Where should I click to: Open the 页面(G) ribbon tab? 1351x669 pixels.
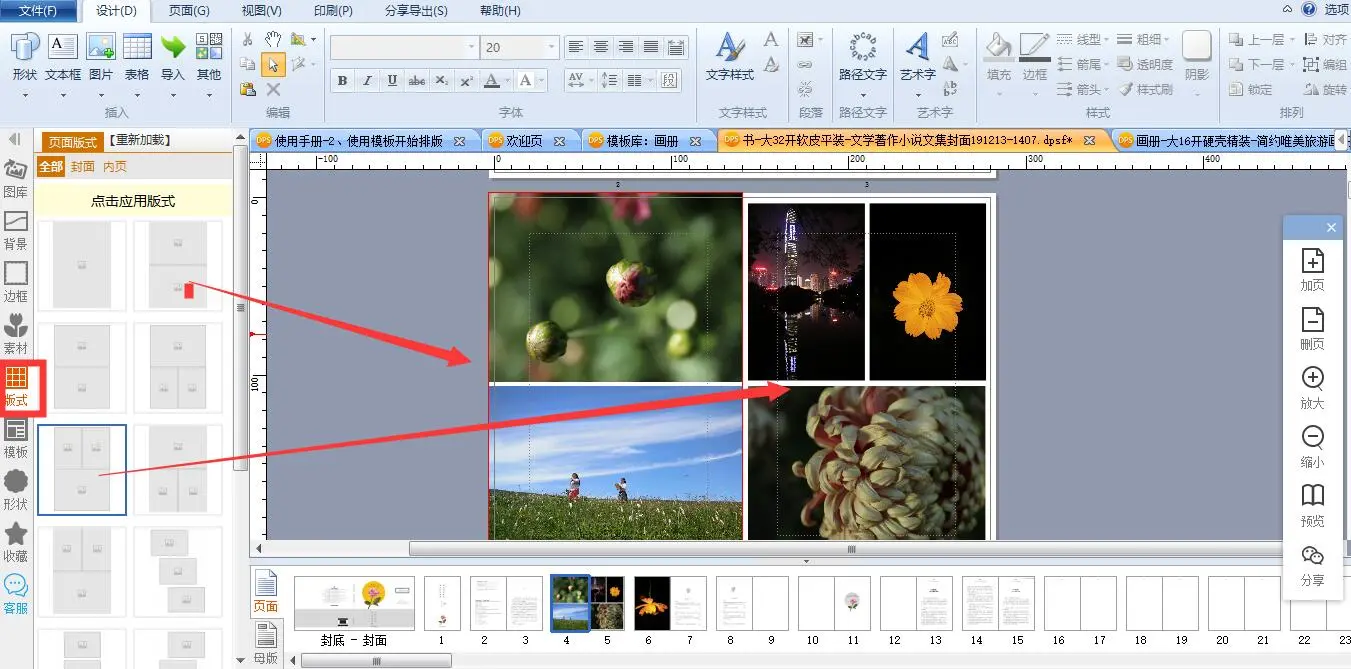pos(189,11)
